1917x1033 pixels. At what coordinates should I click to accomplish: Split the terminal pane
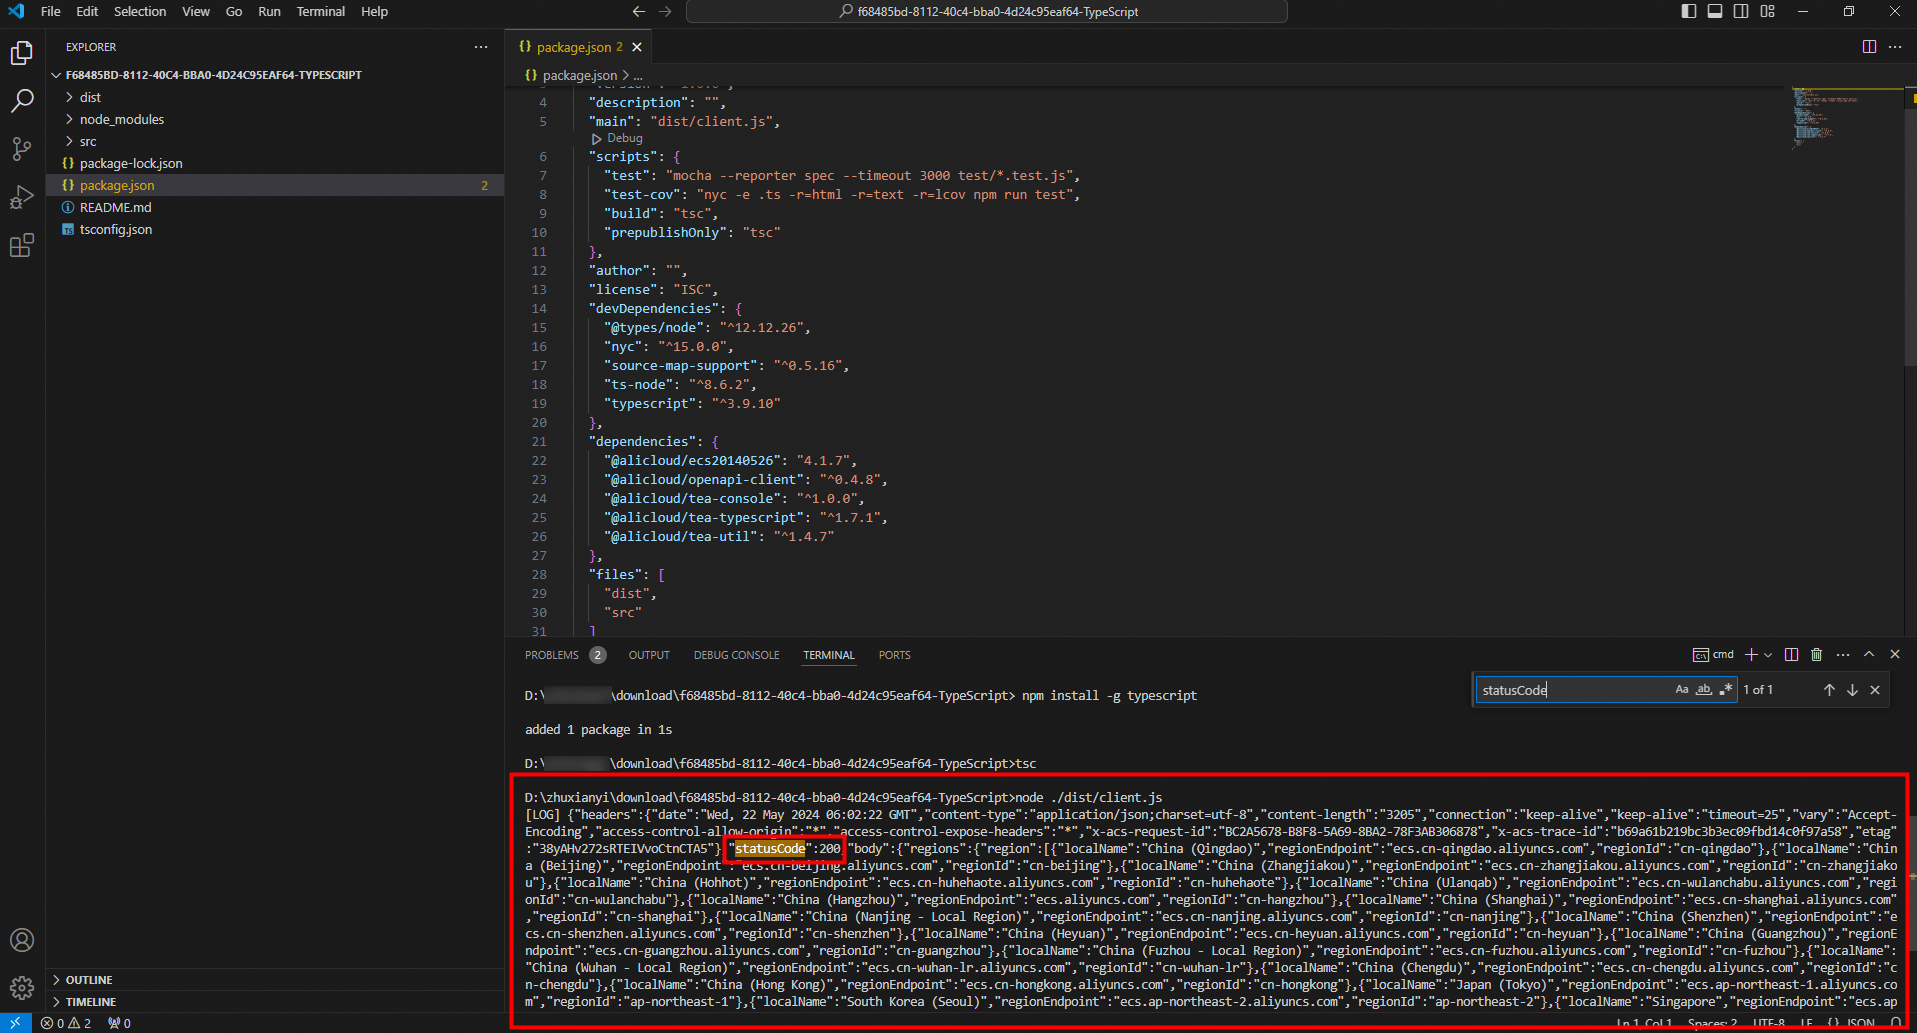pyautogui.click(x=1791, y=655)
